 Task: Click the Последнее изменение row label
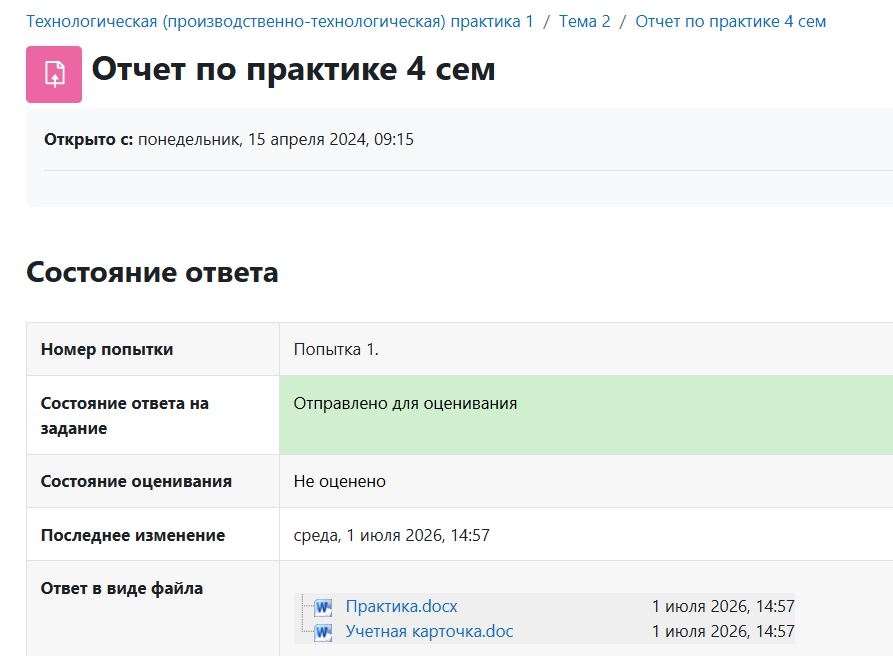(133, 535)
